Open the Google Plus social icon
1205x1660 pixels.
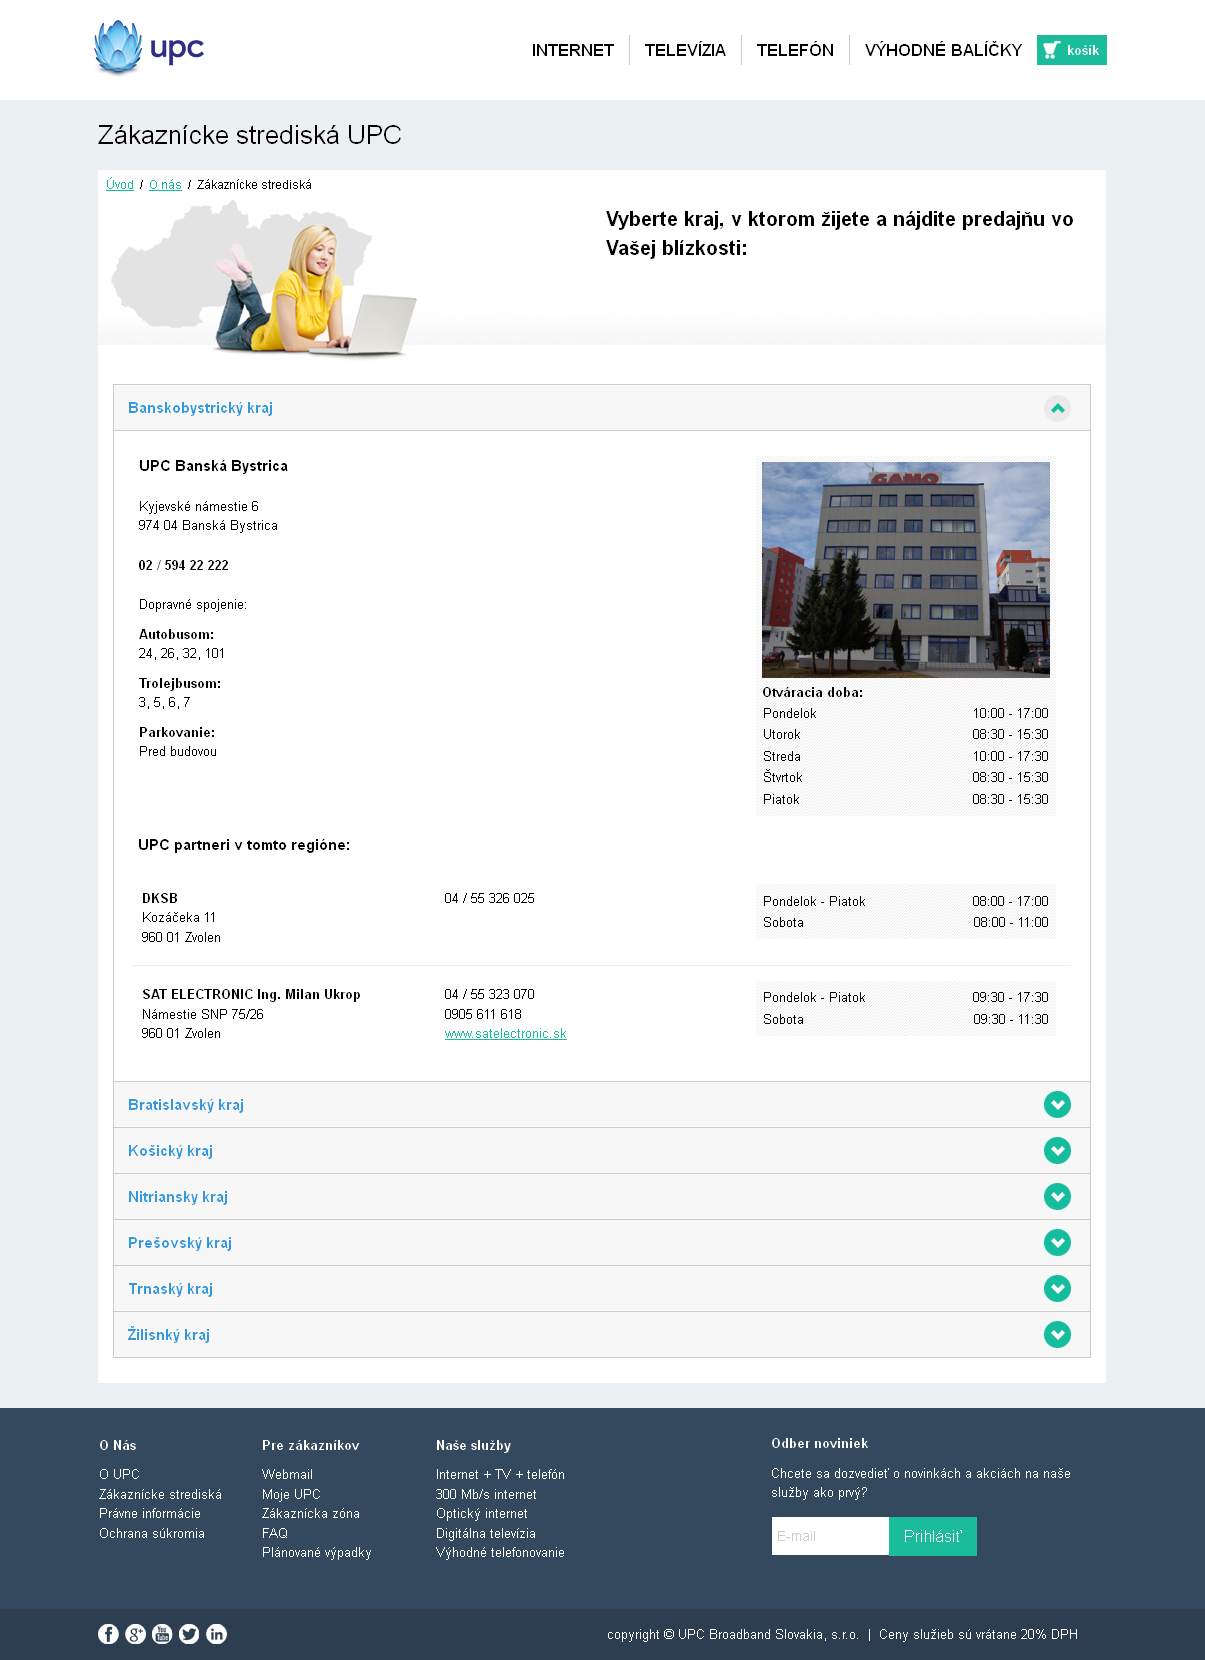135,1634
